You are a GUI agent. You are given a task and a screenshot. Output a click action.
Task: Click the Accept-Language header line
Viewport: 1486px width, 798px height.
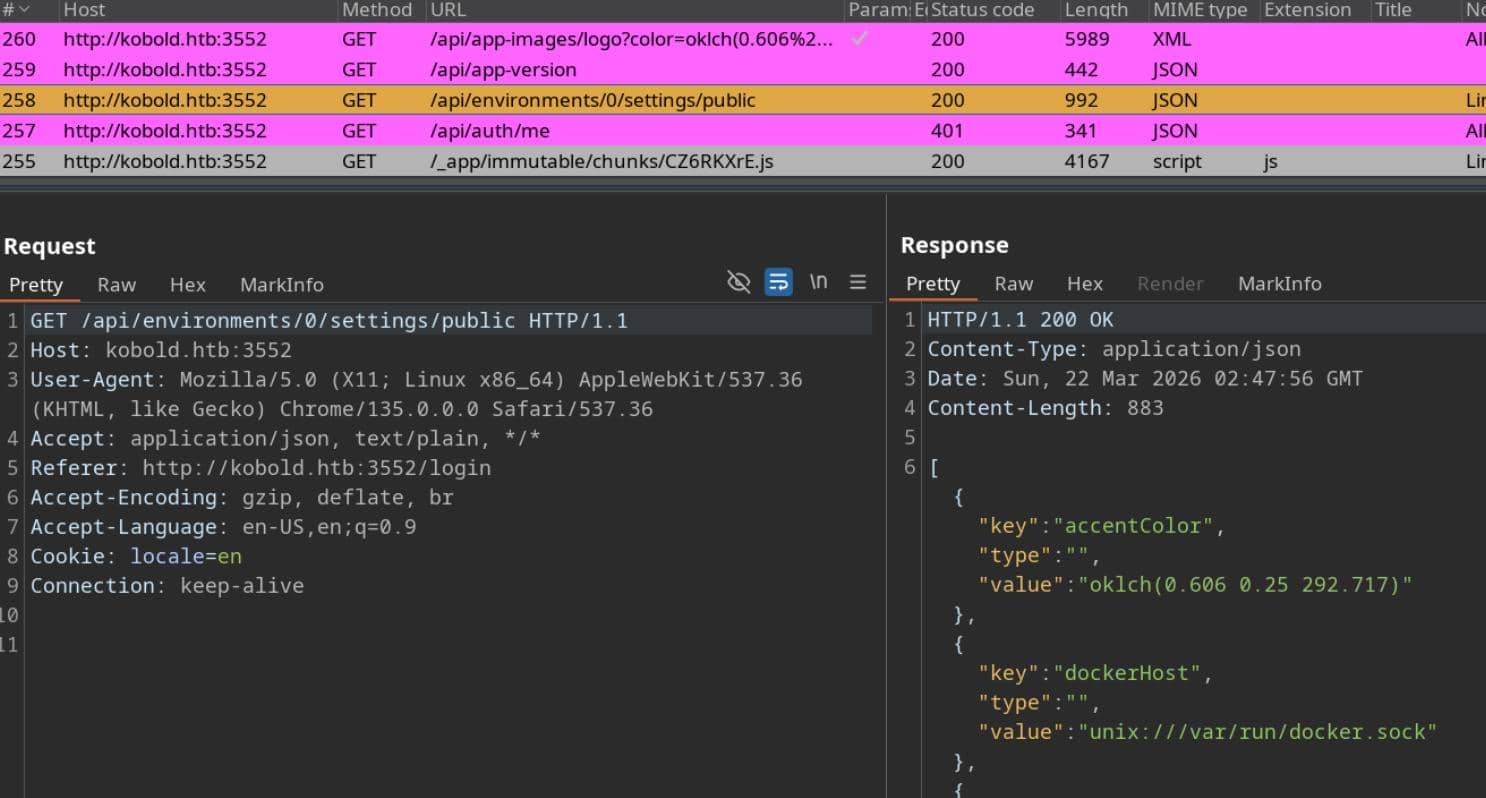(x=223, y=527)
